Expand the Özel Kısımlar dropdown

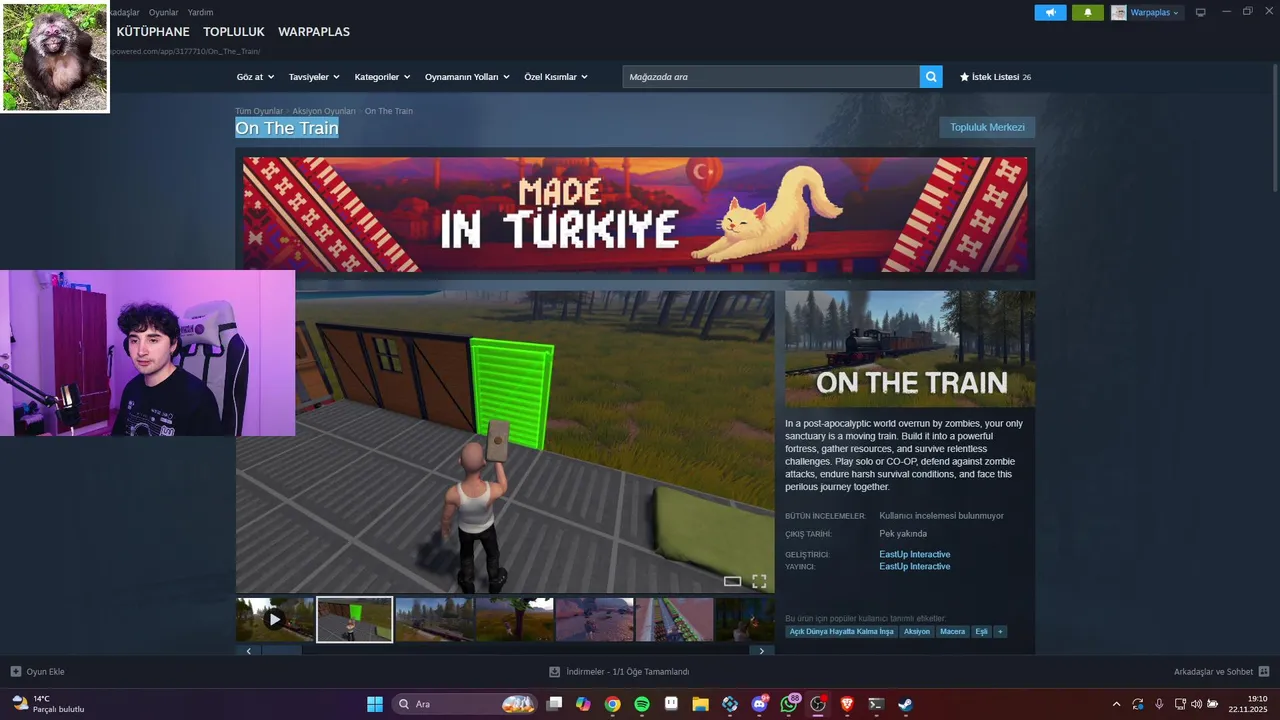click(556, 77)
